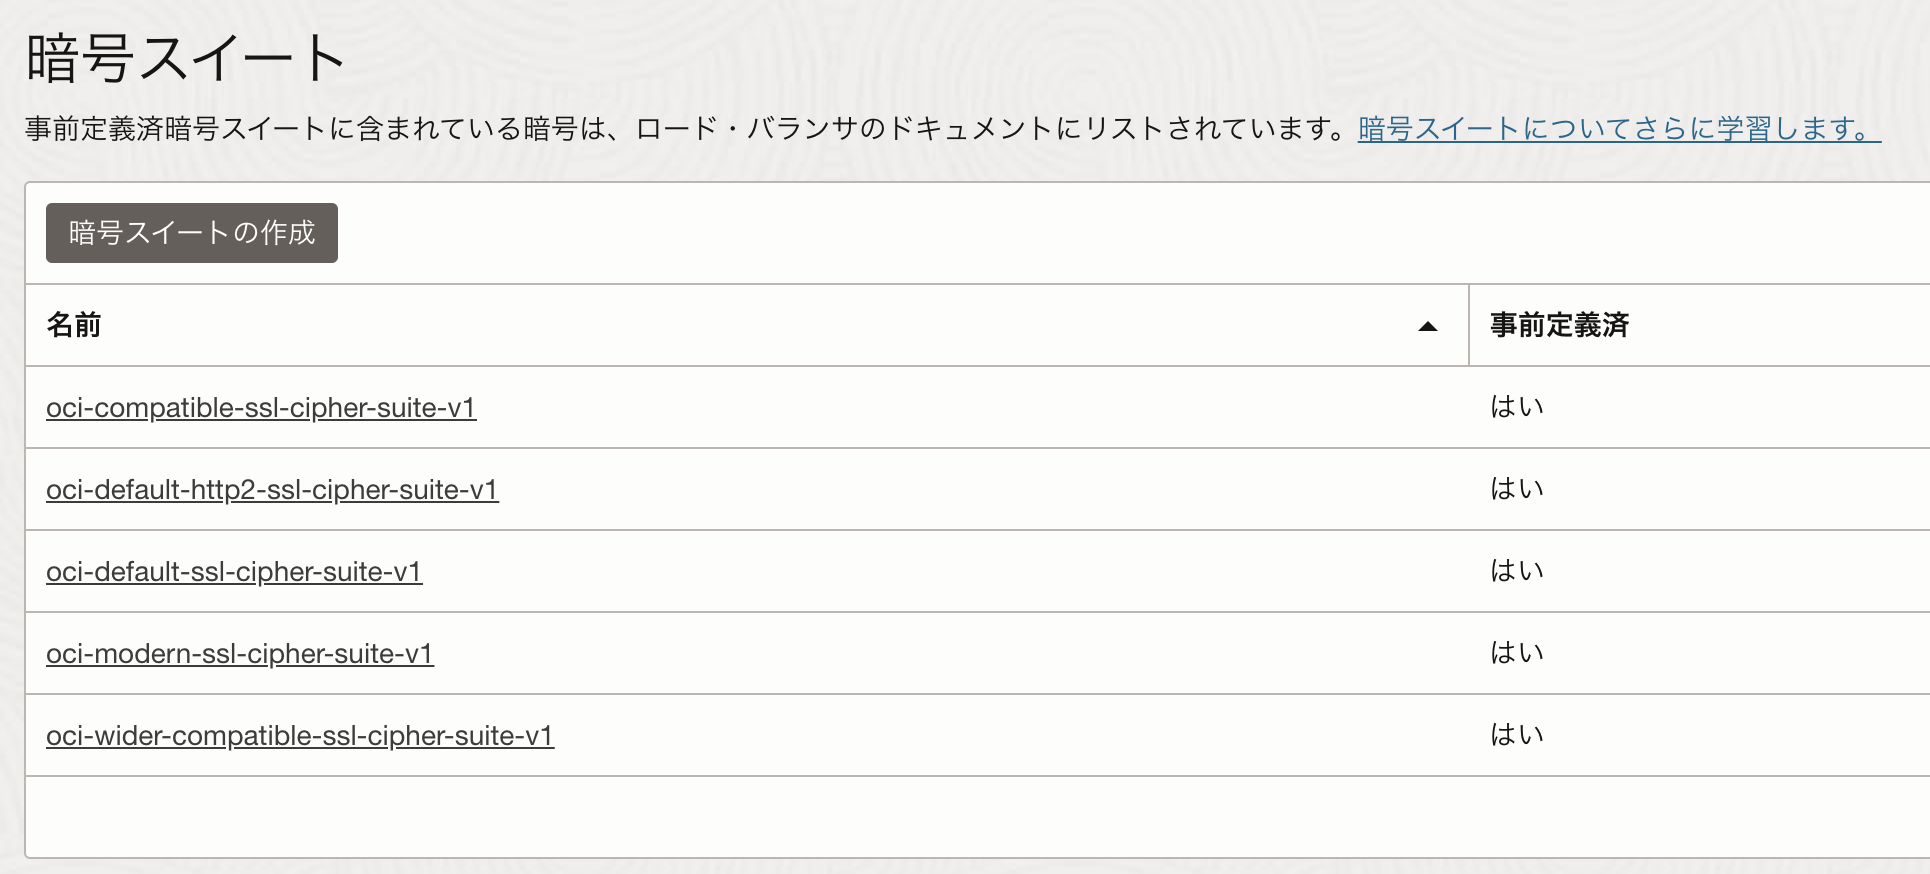This screenshot has width=1930, height=874.
Task: Reverse the sort order using the triangle icon
Action: 1427,325
